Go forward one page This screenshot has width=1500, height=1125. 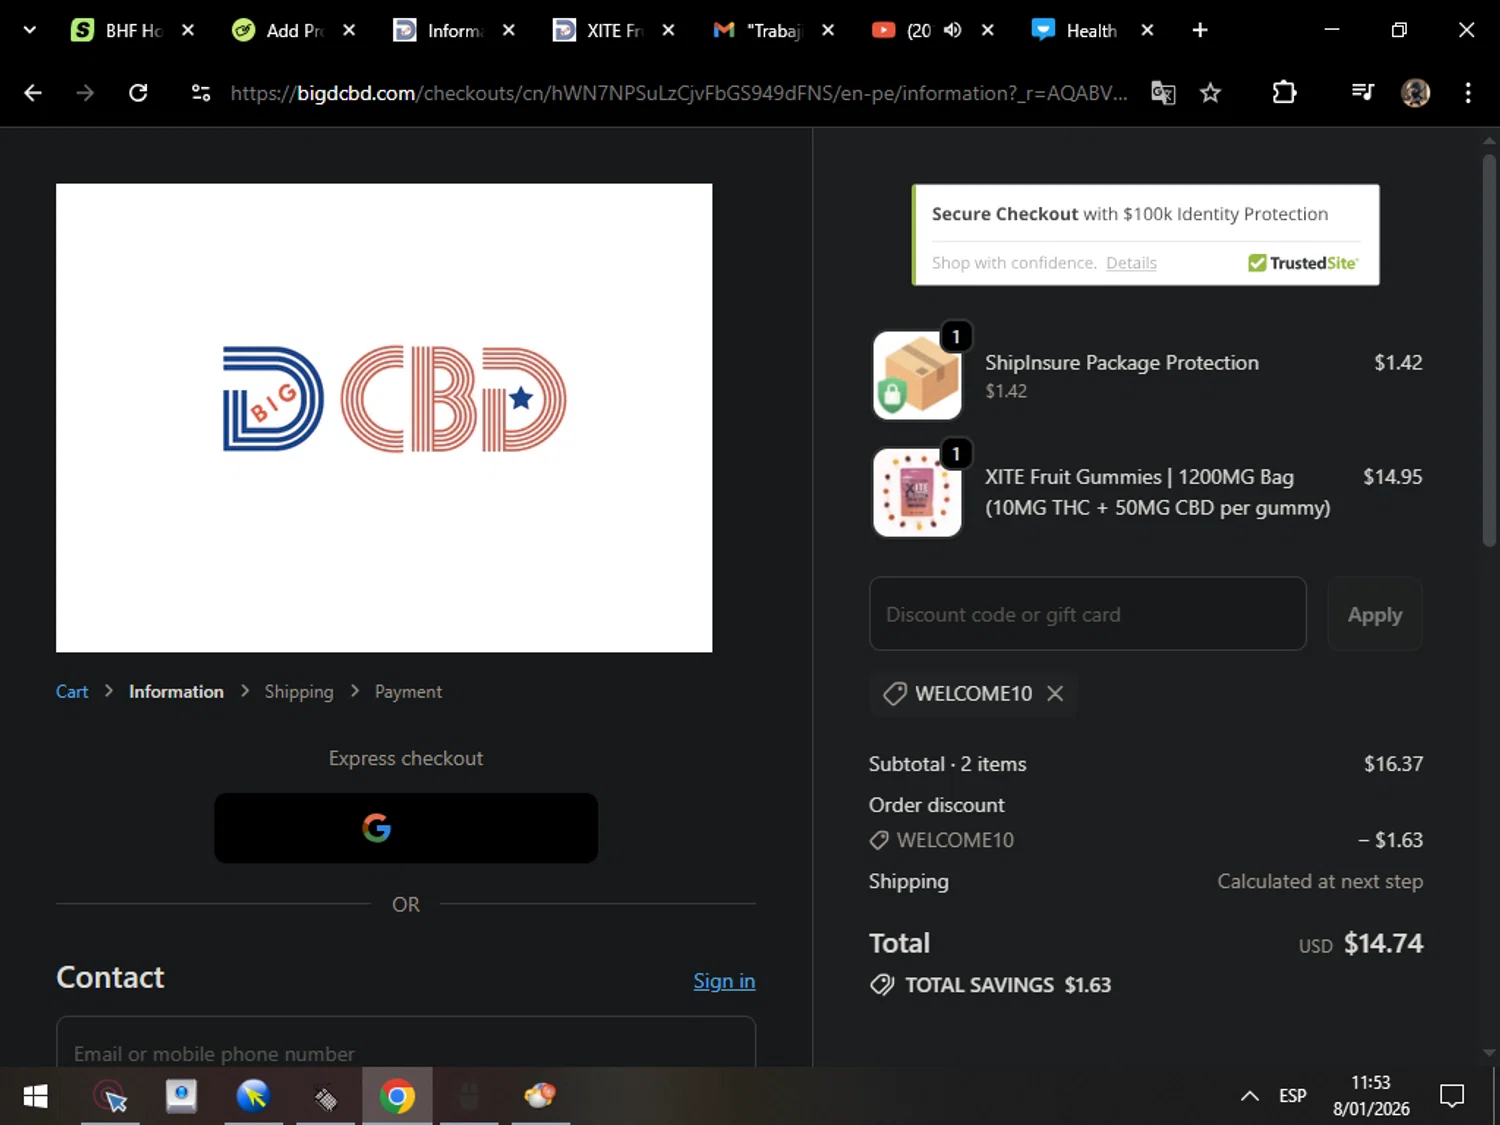[85, 93]
